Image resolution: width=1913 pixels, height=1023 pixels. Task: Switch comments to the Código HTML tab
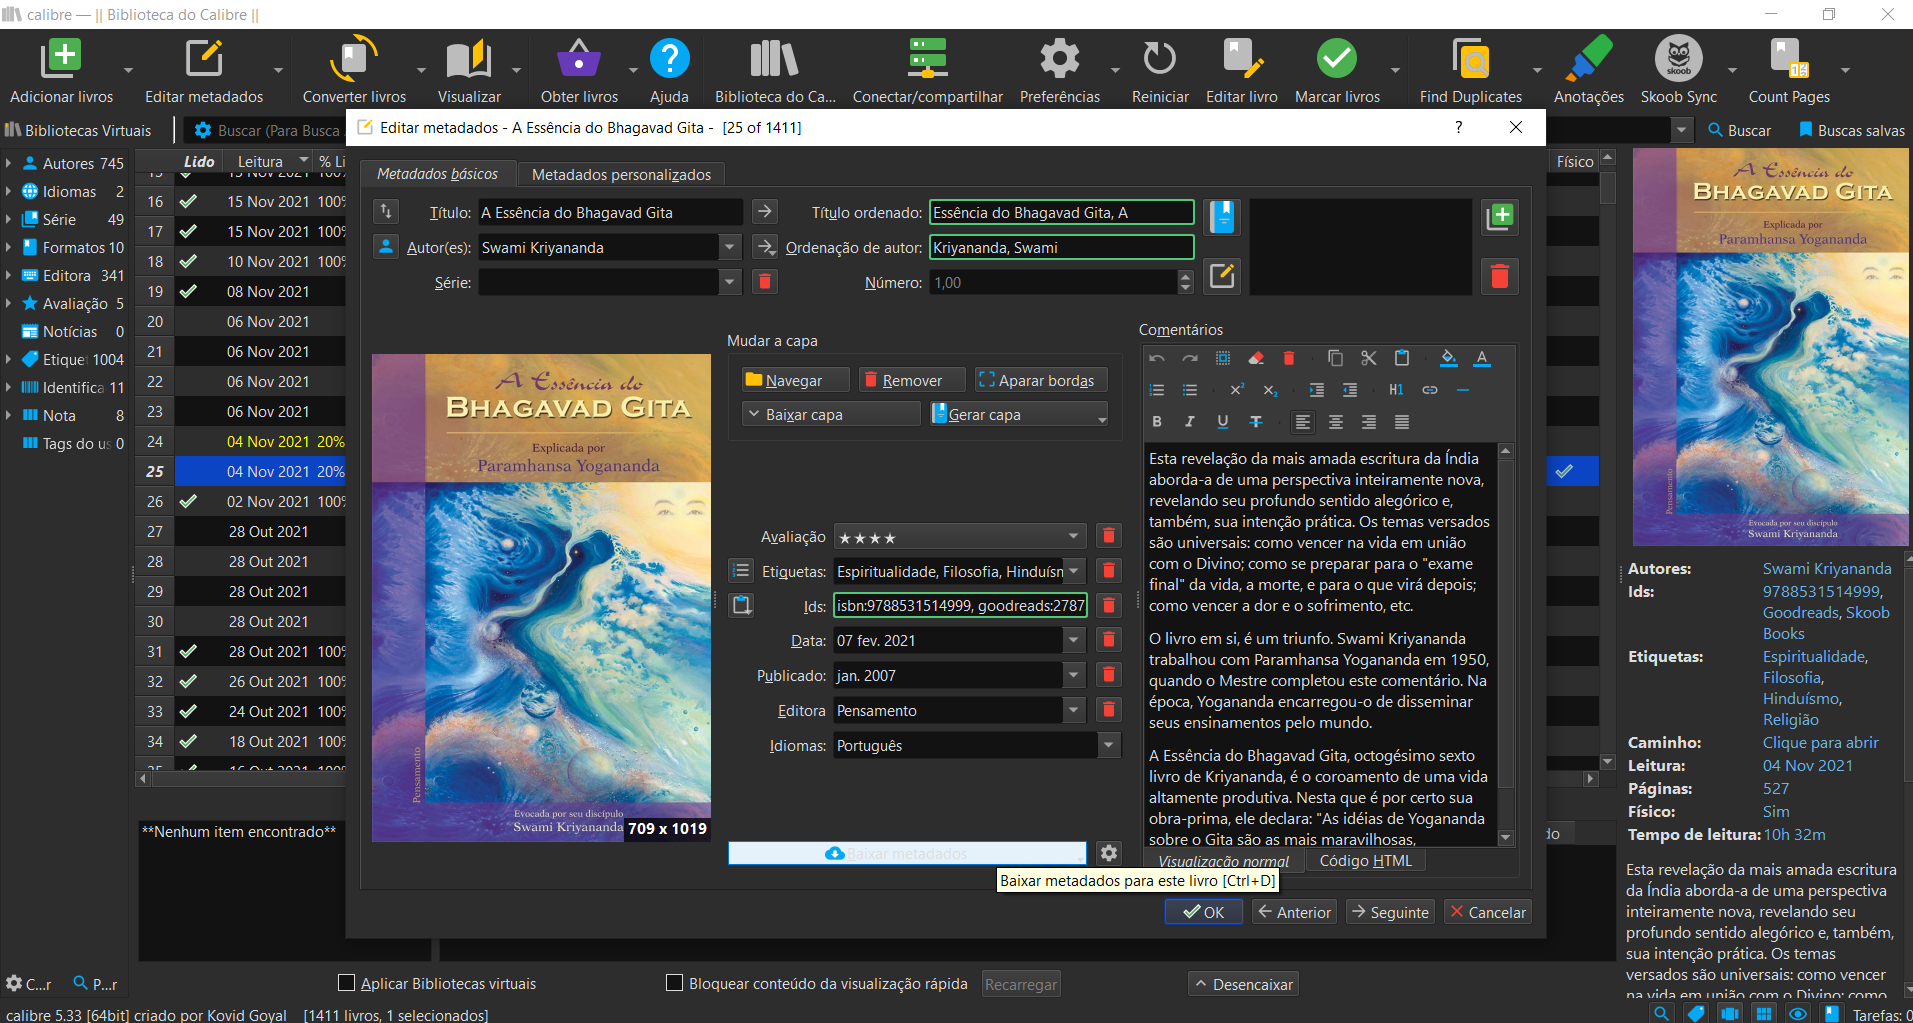[x=1365, y=860]
